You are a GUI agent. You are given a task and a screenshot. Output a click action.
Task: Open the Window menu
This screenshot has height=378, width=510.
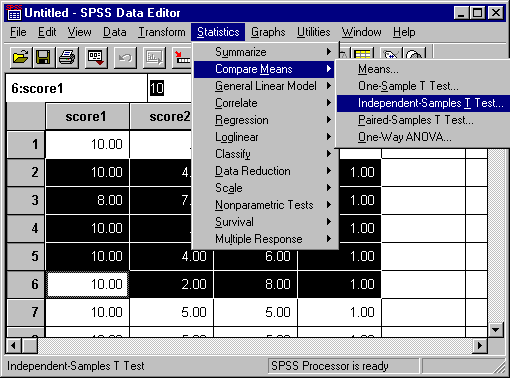361,32
